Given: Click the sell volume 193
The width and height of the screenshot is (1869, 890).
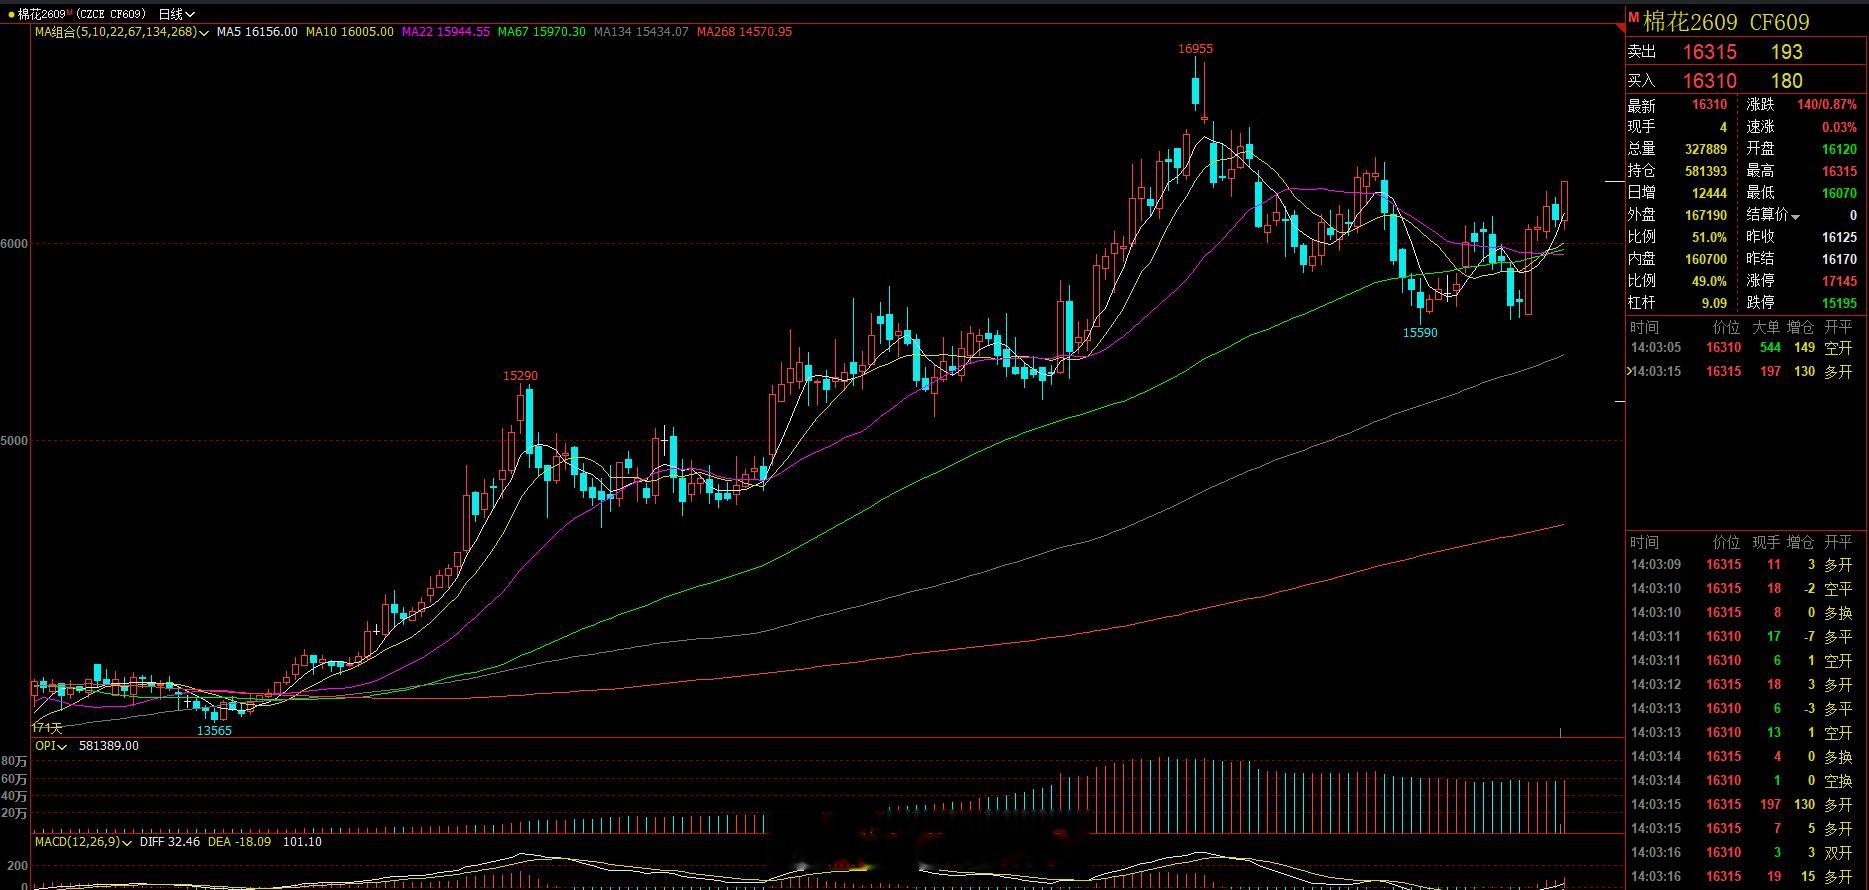Looking at the screenshot, I should coord(1786,52).
